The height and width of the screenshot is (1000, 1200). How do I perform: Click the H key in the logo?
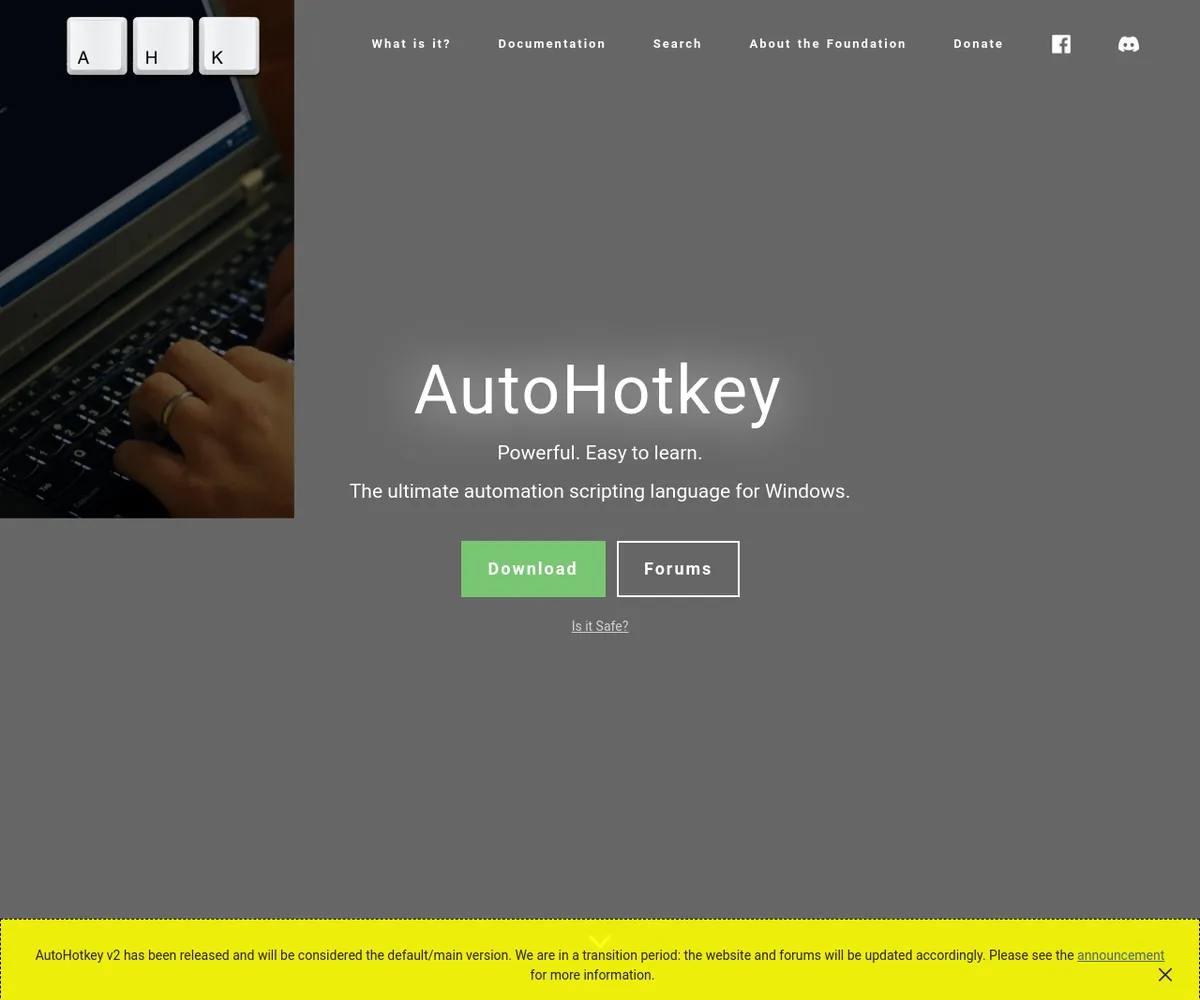pos(163,46)
